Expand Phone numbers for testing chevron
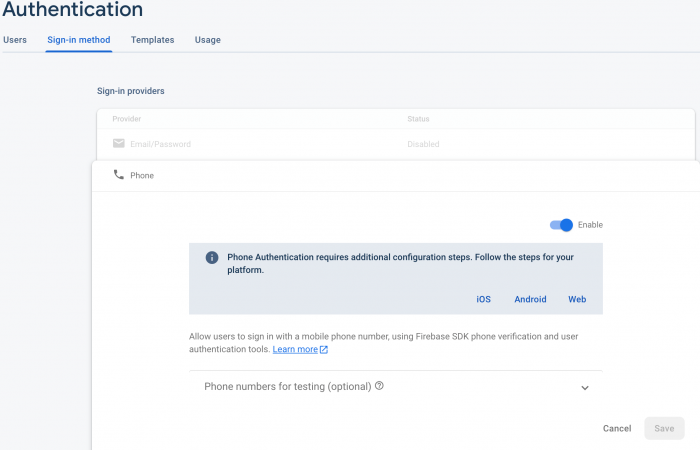Screen dimensions: 700x450 click(x=585, y=388)
